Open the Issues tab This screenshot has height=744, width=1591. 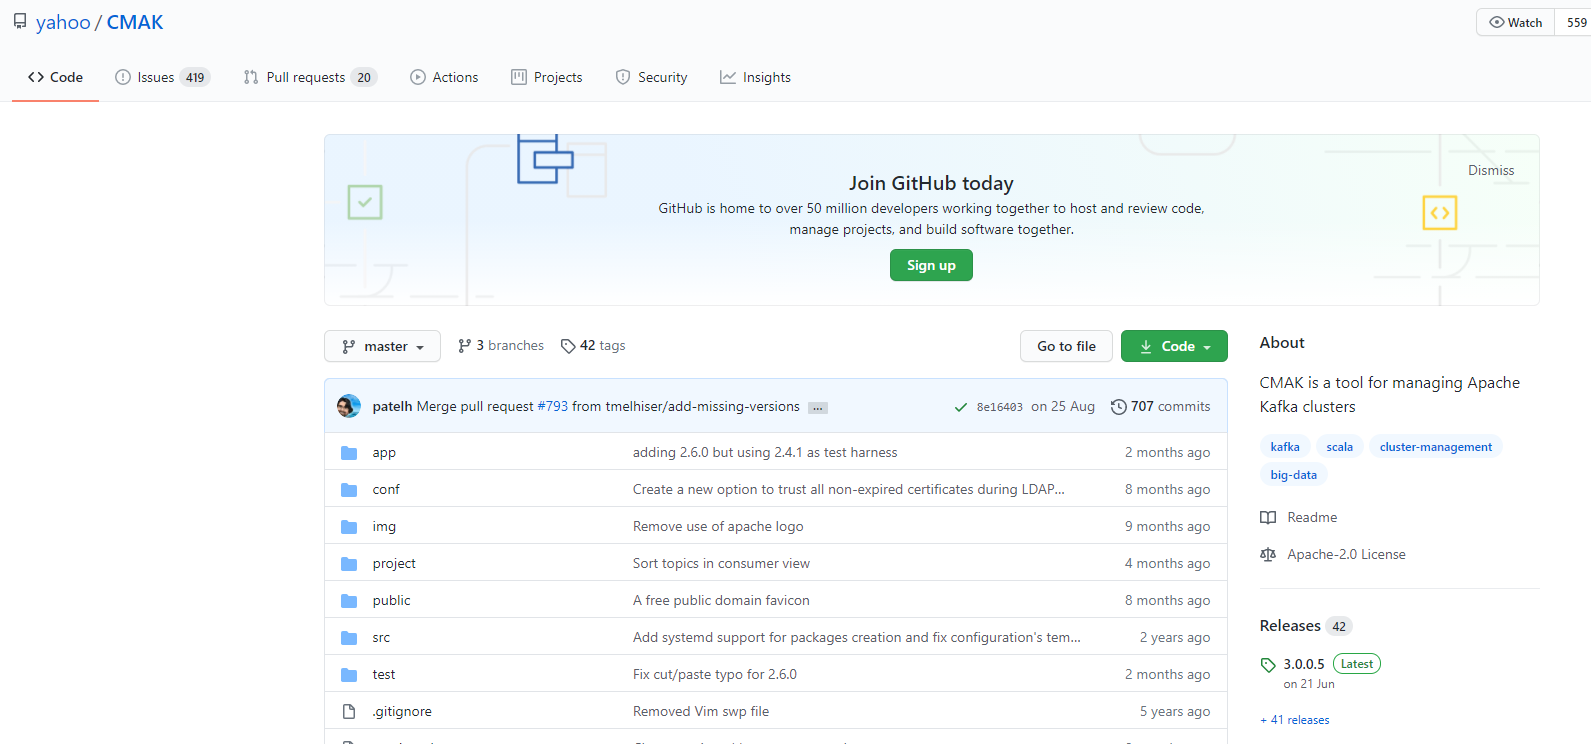point(162,77)
